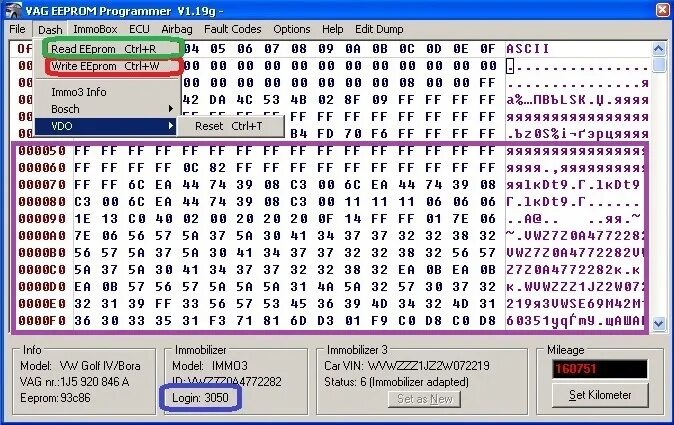Image resolution: width=674 pixels, height=425 pixels.
Task: Click the ASCII column header
Action: [528, 49]
